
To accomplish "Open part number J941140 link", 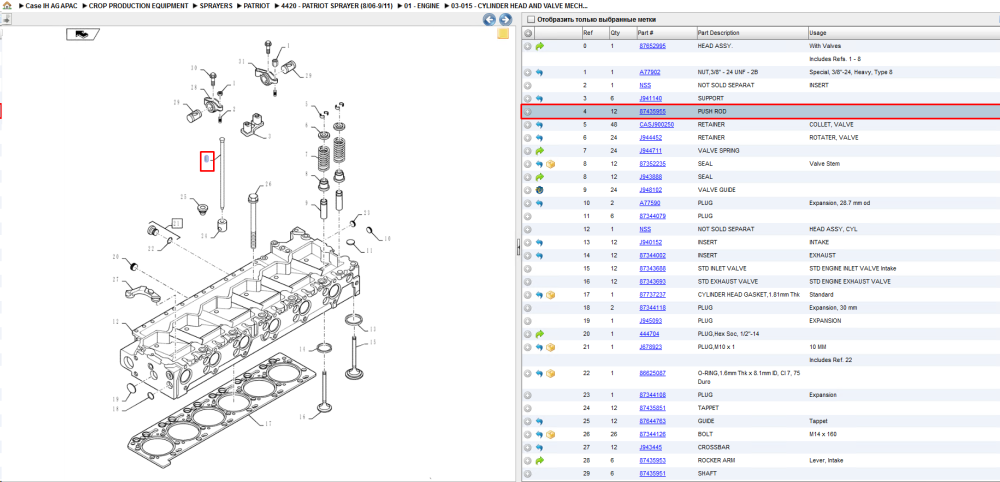I will click(x=651, y=98).
